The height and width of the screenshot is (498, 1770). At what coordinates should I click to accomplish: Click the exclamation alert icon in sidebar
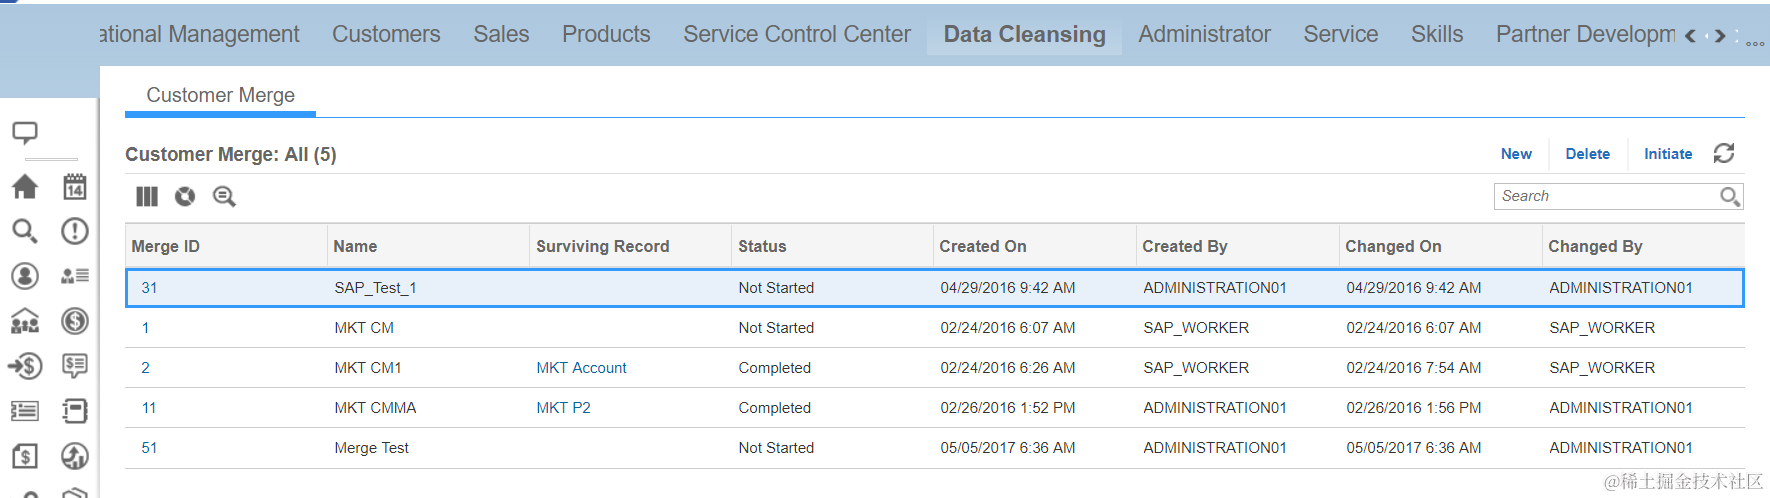75,231
